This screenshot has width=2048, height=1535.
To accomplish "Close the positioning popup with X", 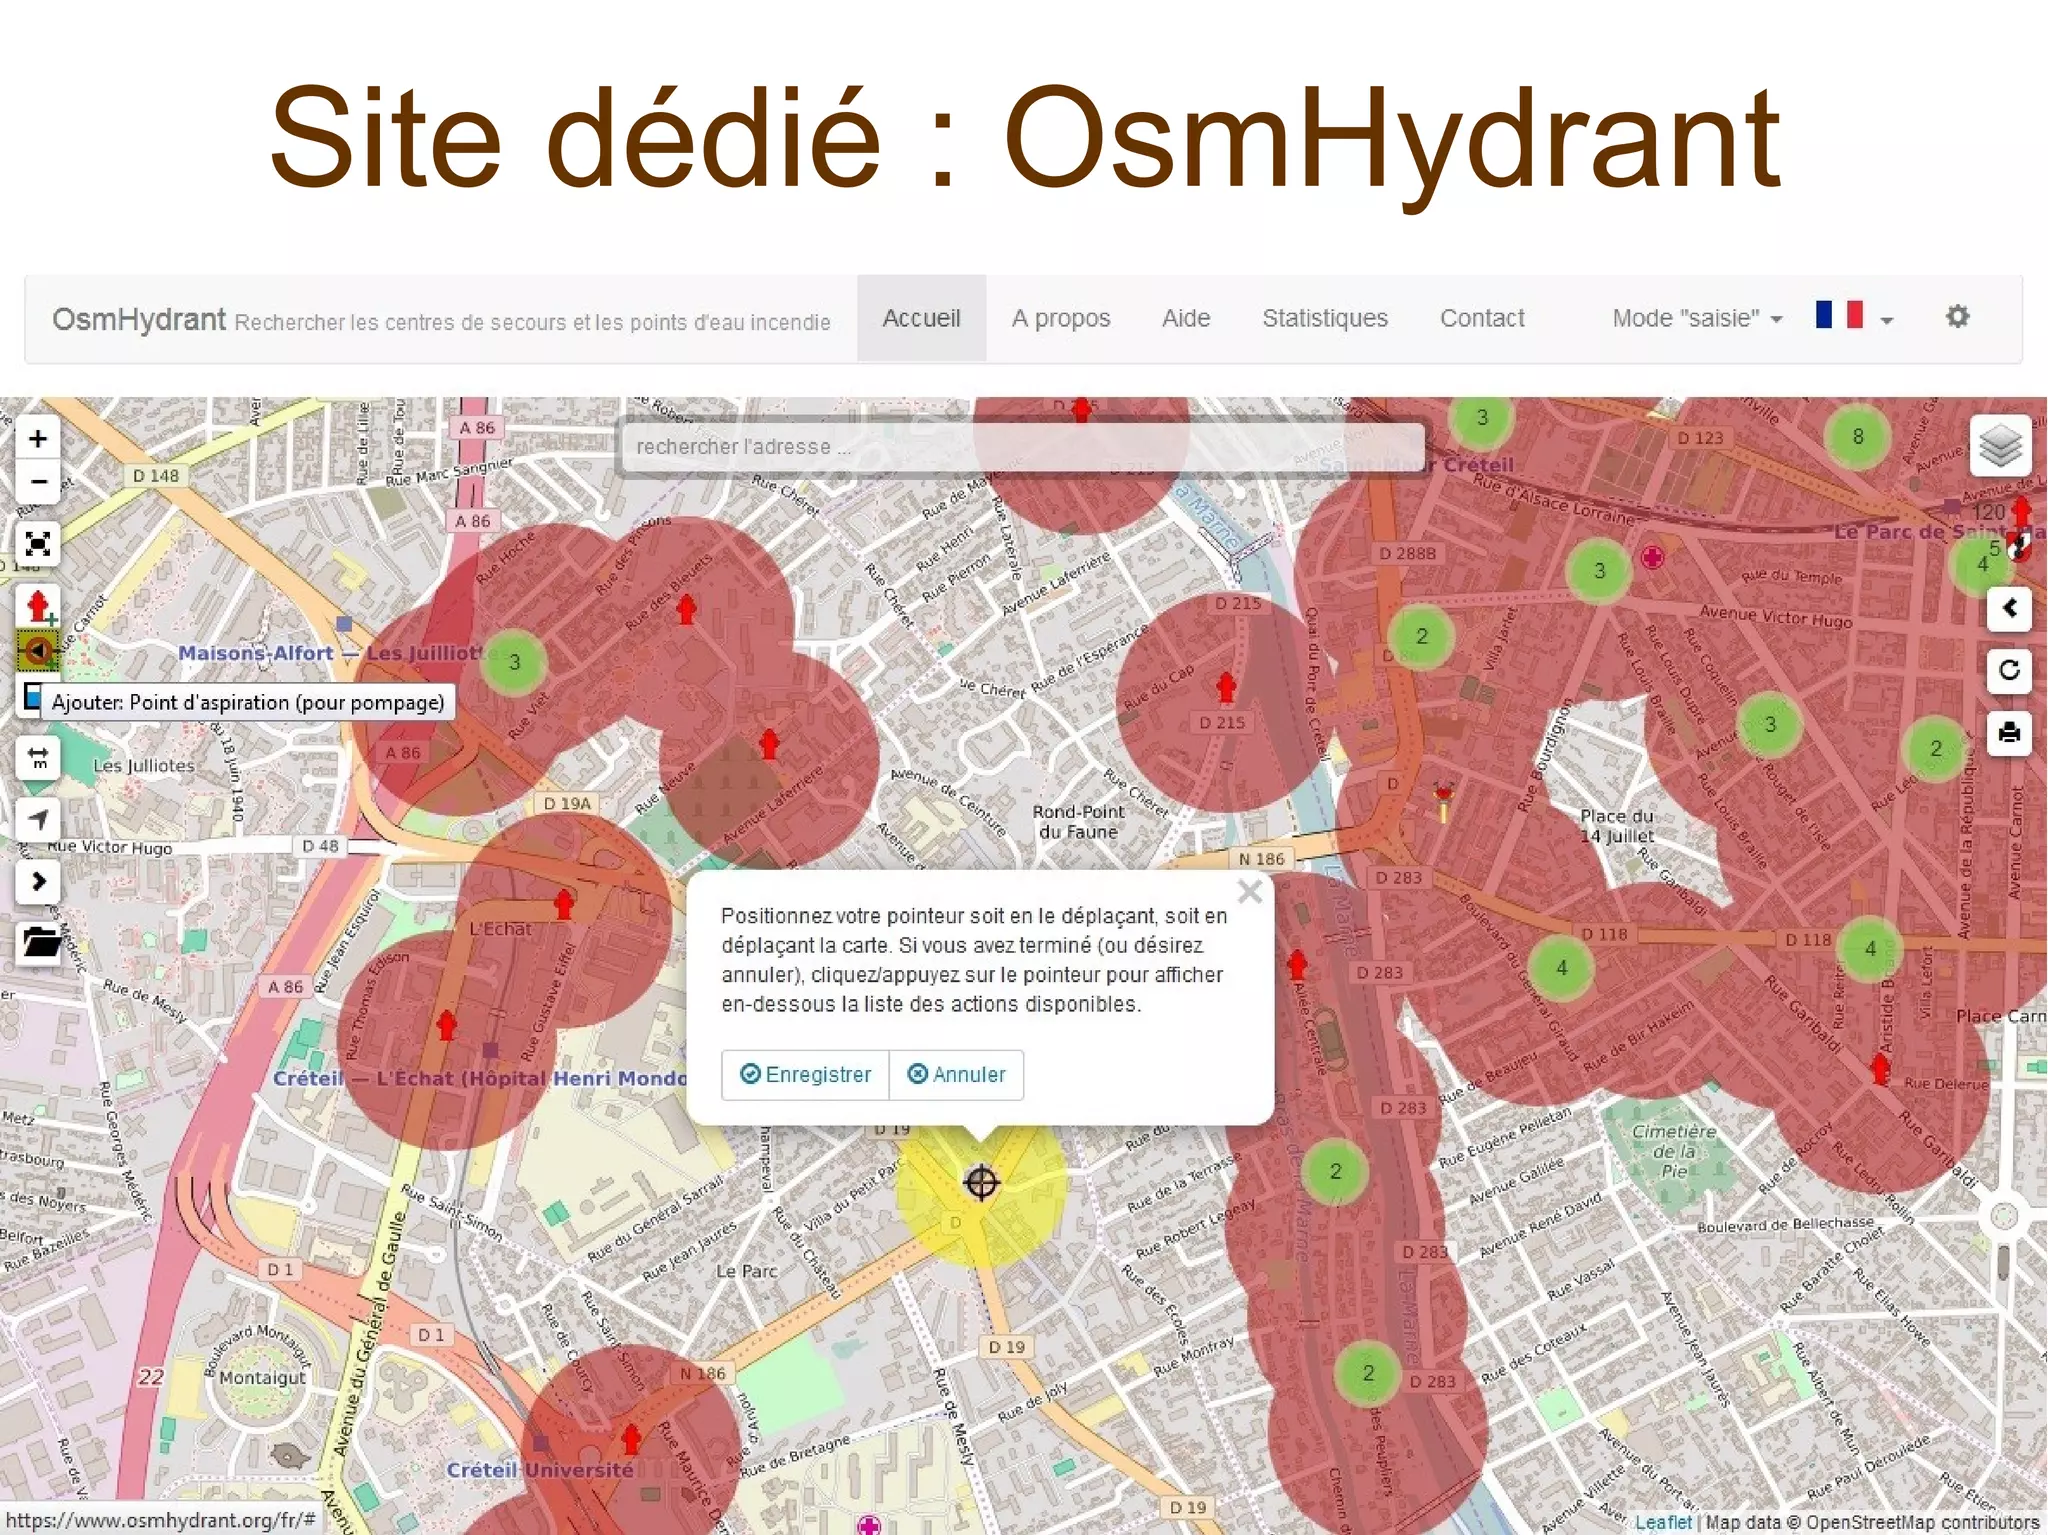I will [x=1249, y=892].
